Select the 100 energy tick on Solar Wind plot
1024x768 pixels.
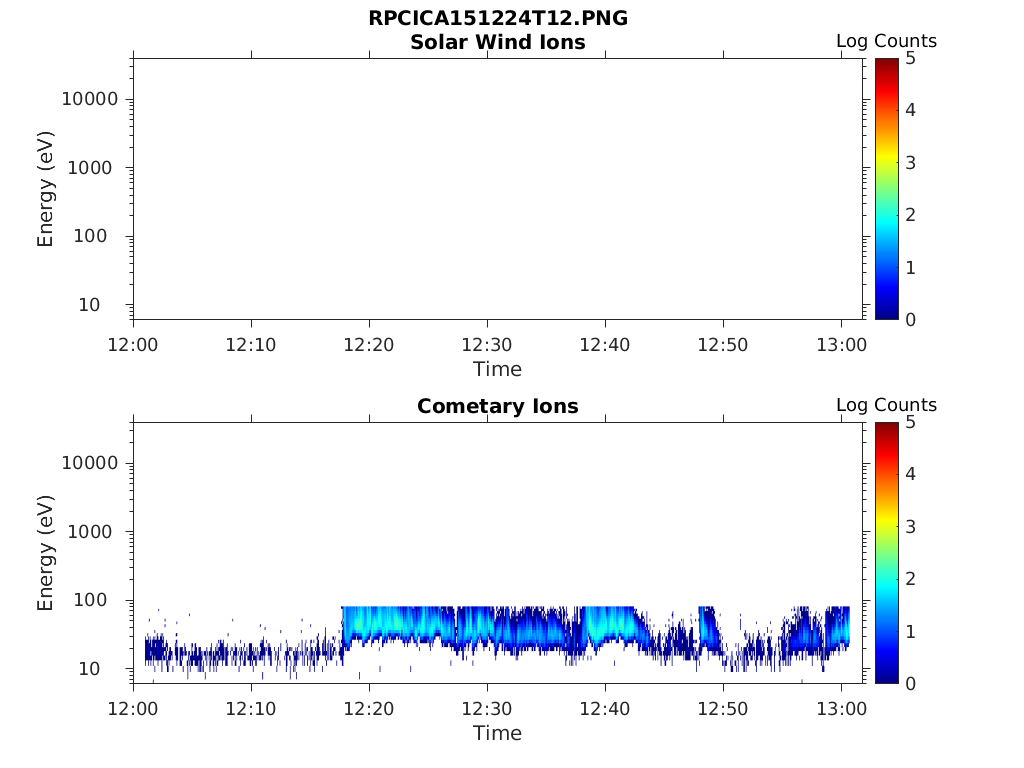click(90, 236)
